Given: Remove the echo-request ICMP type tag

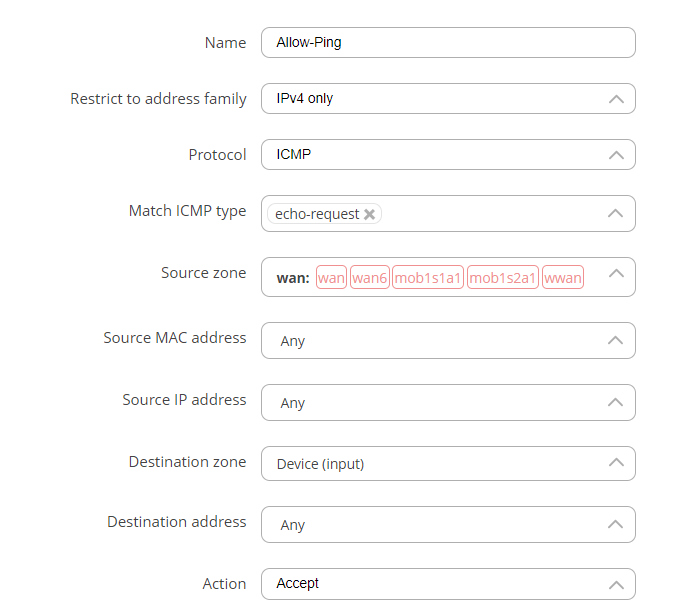Looking at the screenshot, I should pyautogui.click(x=370, y=214).
